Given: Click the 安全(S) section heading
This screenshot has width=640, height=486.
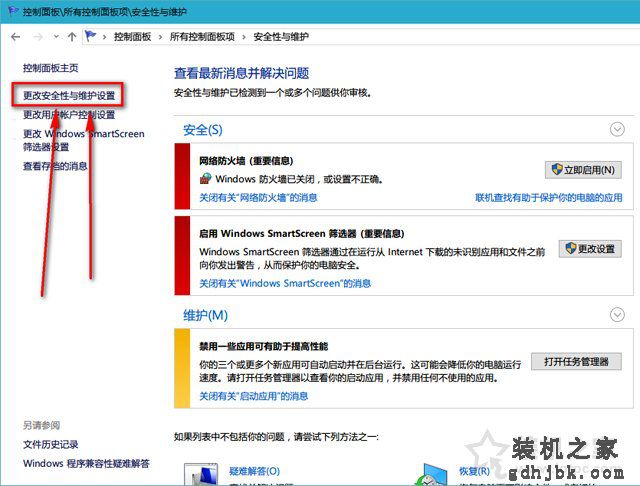Looking at the screenshot, I should tap(203, 130).
